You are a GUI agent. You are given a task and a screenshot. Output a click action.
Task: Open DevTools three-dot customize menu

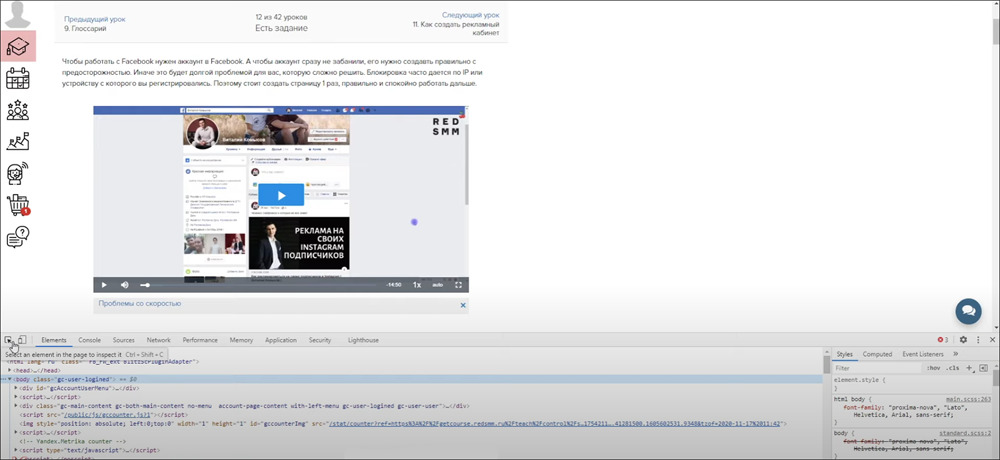978,340
